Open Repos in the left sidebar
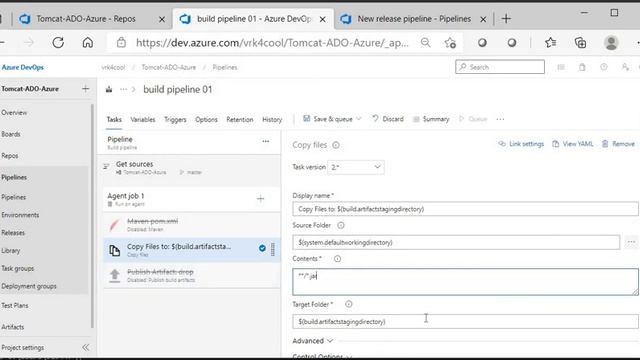This screenshot has height=360, width=640. [10, 156]
